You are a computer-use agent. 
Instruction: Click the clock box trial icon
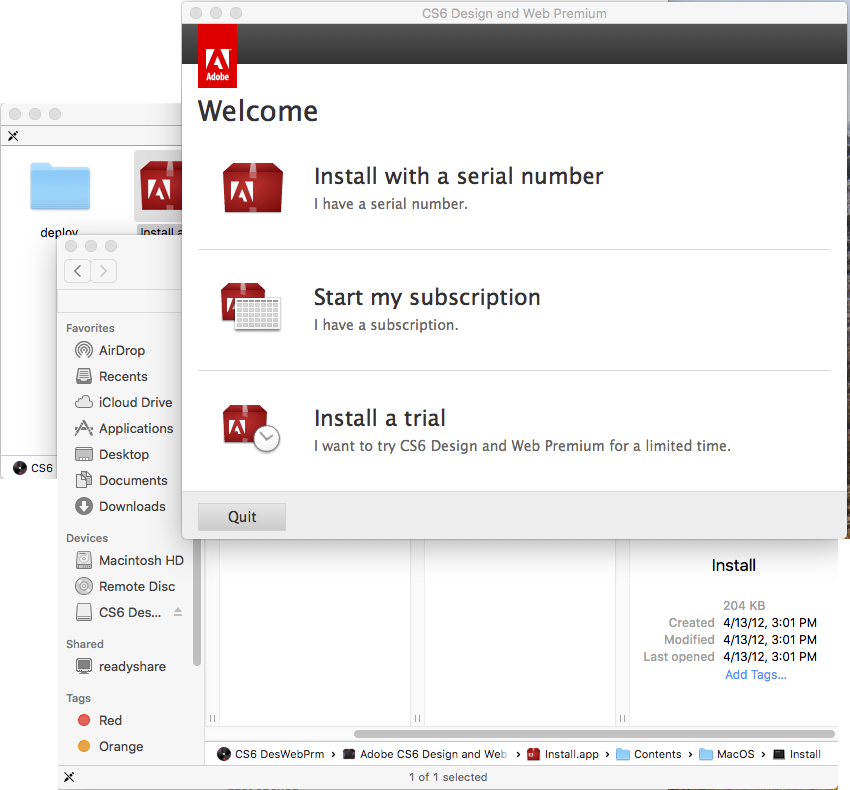(251, 428)
